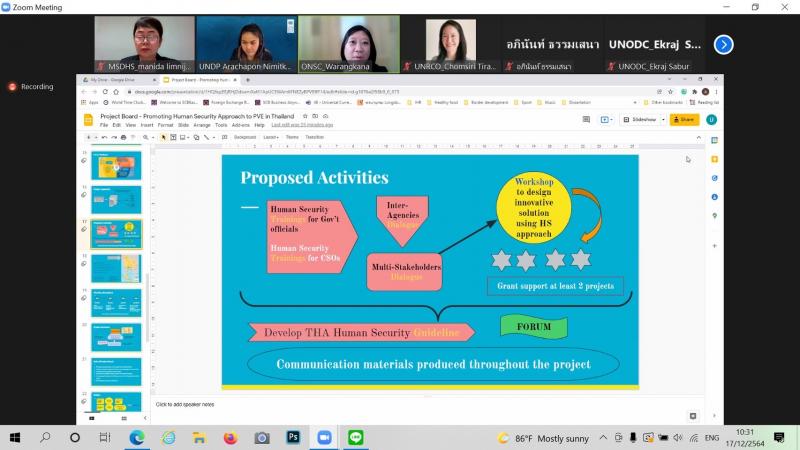Open the comment history icon in Slides
The image size is (800, 450).
[586, 119]
